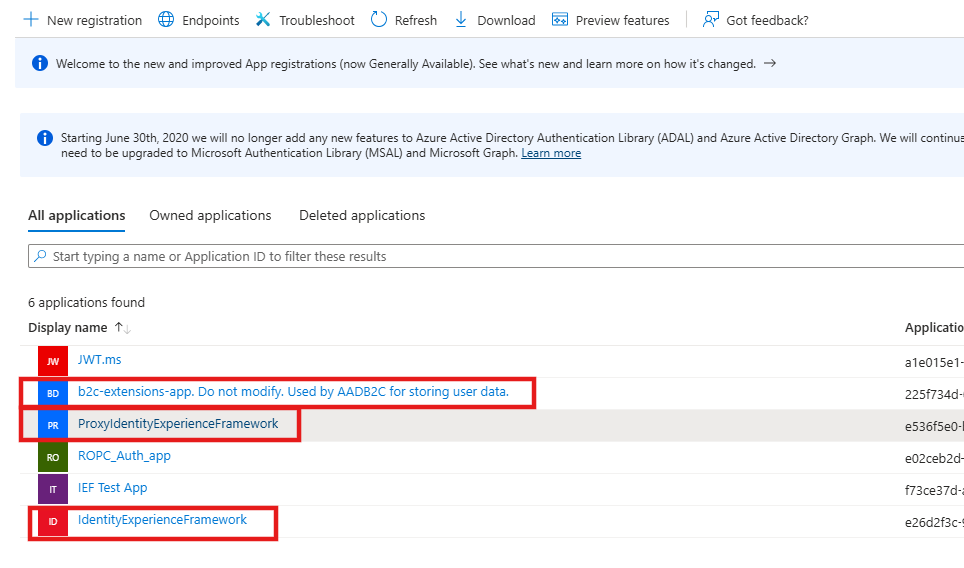964x568 pixels.
Task: Click the welcome banner message text
Action: pos(406,63)
